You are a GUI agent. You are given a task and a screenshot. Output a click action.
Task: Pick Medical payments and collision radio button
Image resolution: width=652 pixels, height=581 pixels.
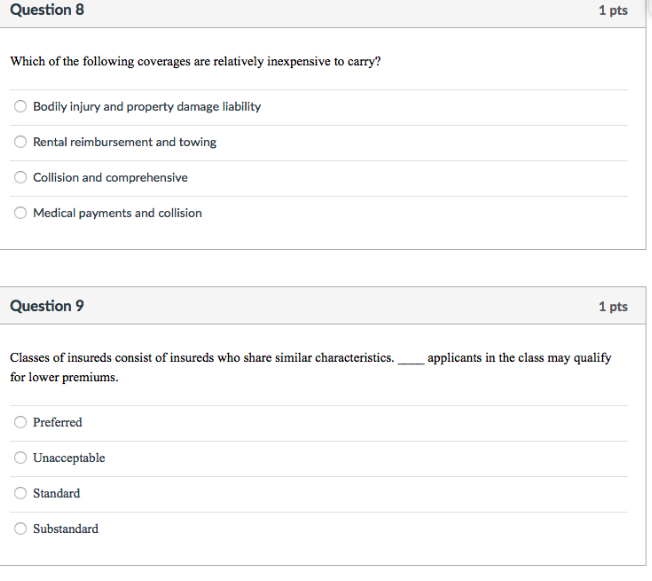(x=20, y=213)
